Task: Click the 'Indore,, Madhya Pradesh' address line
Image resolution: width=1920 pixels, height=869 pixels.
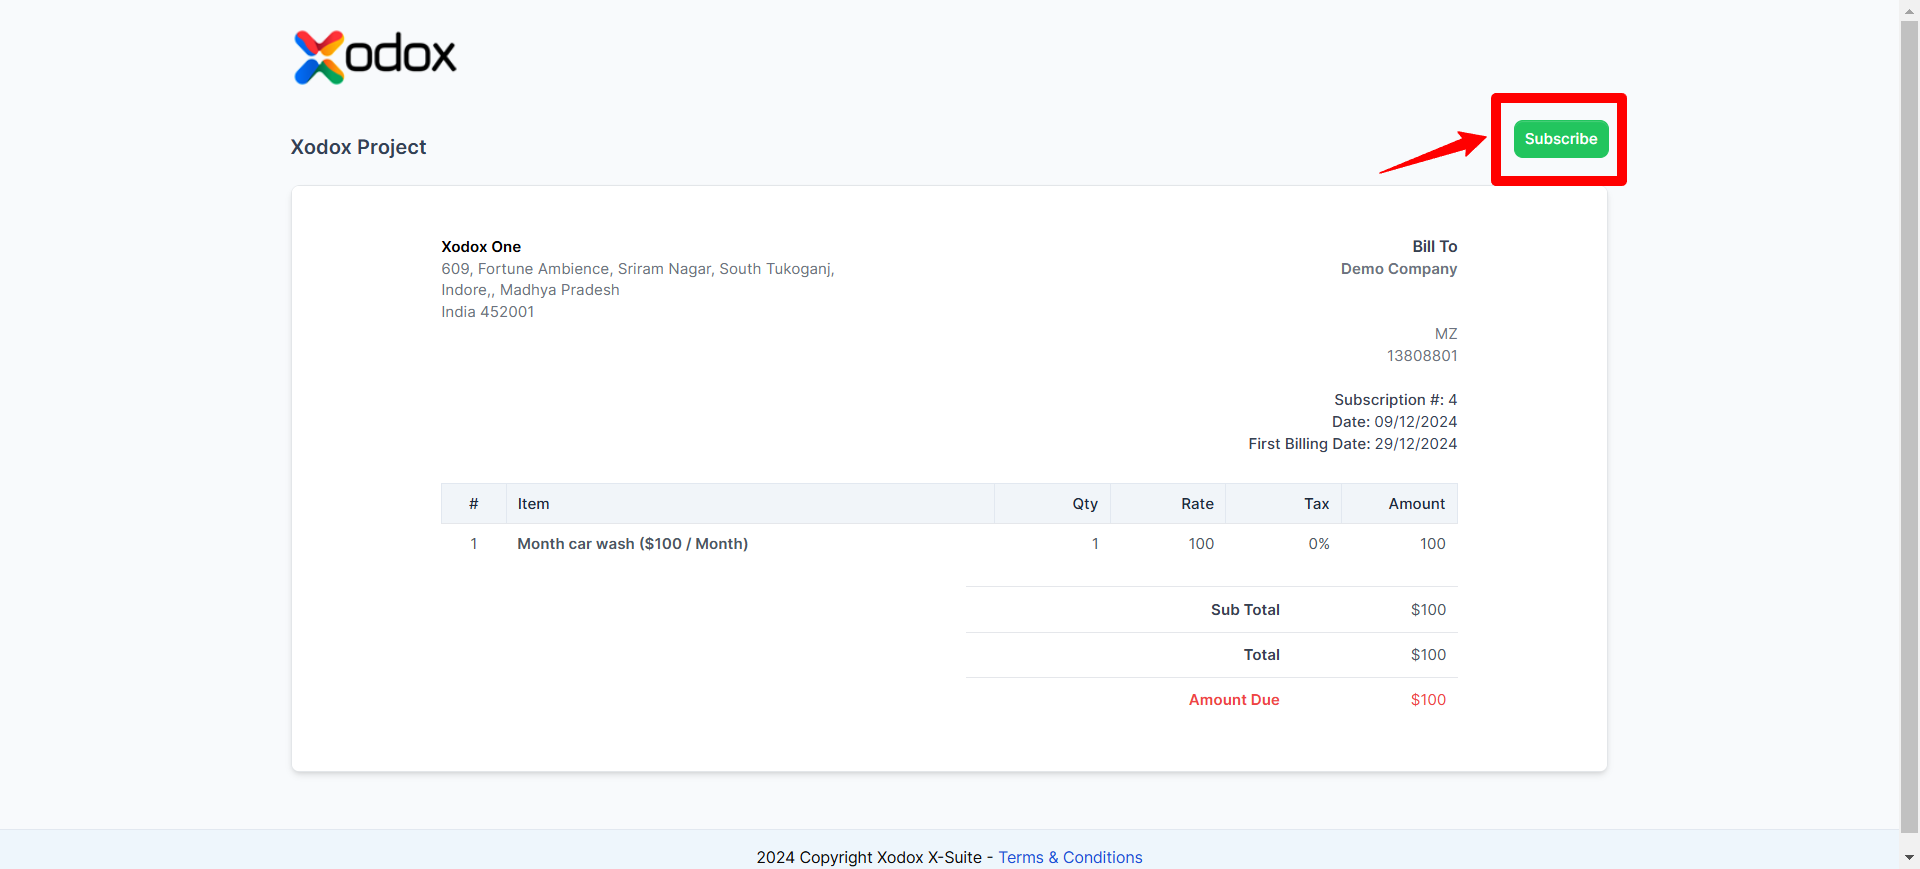Action: click(530, 290)
